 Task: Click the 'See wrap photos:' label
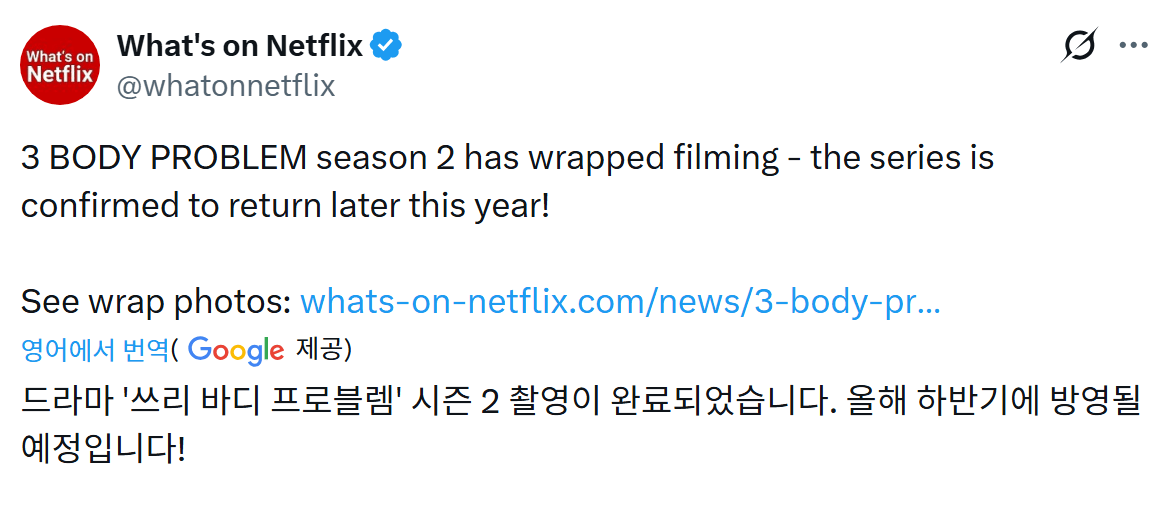pyautogui.click(x=156, y=302)
